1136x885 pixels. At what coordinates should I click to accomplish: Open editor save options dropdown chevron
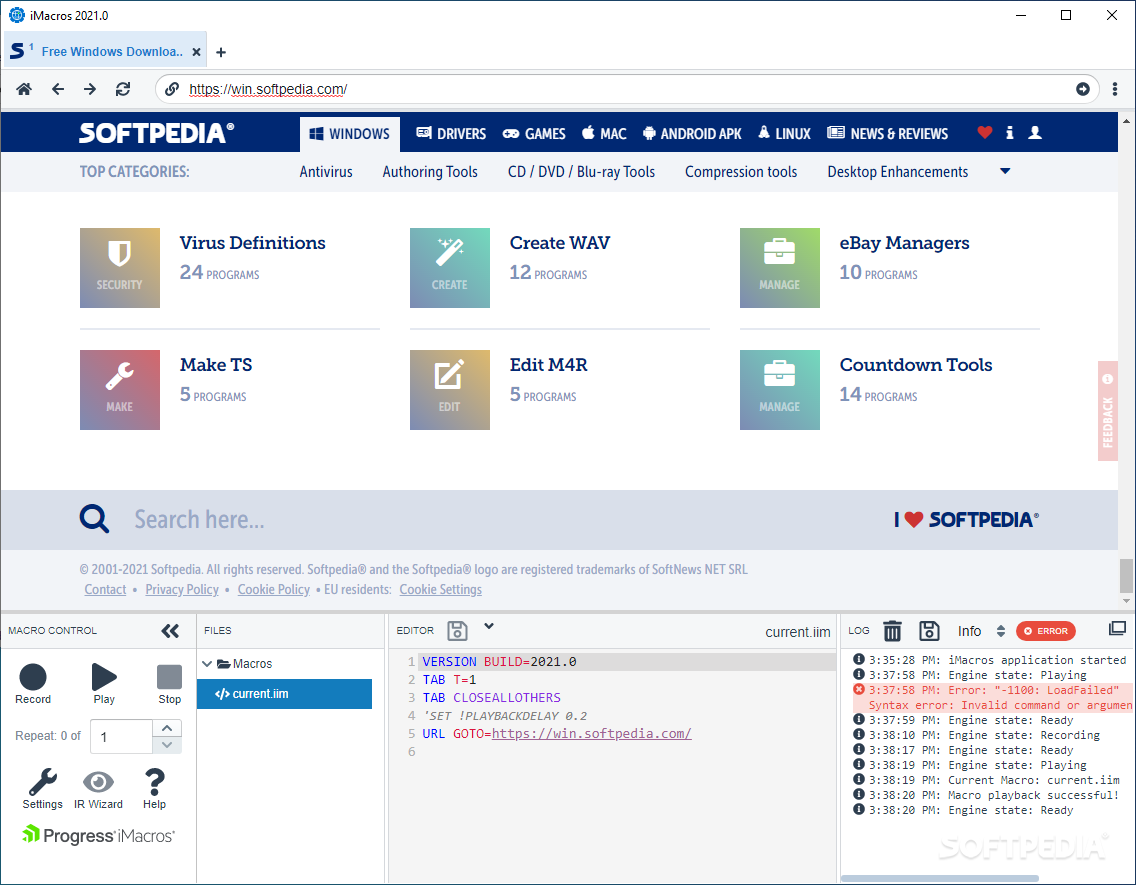pyautogui.click(x=489, y=626)
